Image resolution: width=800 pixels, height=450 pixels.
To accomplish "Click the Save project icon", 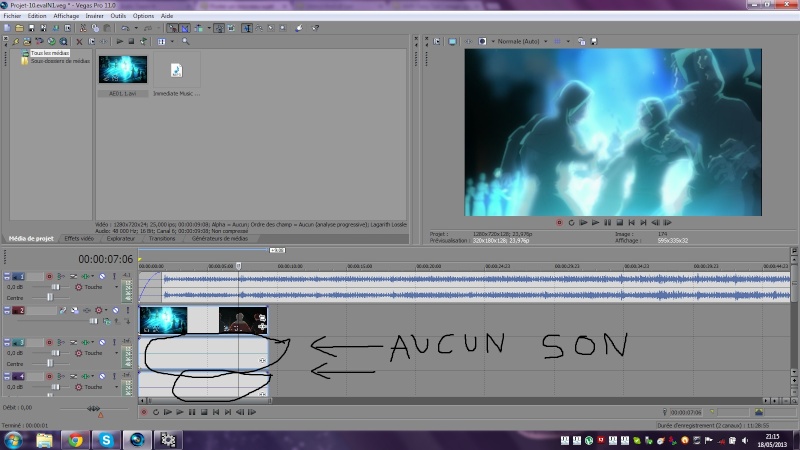I will (x=31, y=28).
